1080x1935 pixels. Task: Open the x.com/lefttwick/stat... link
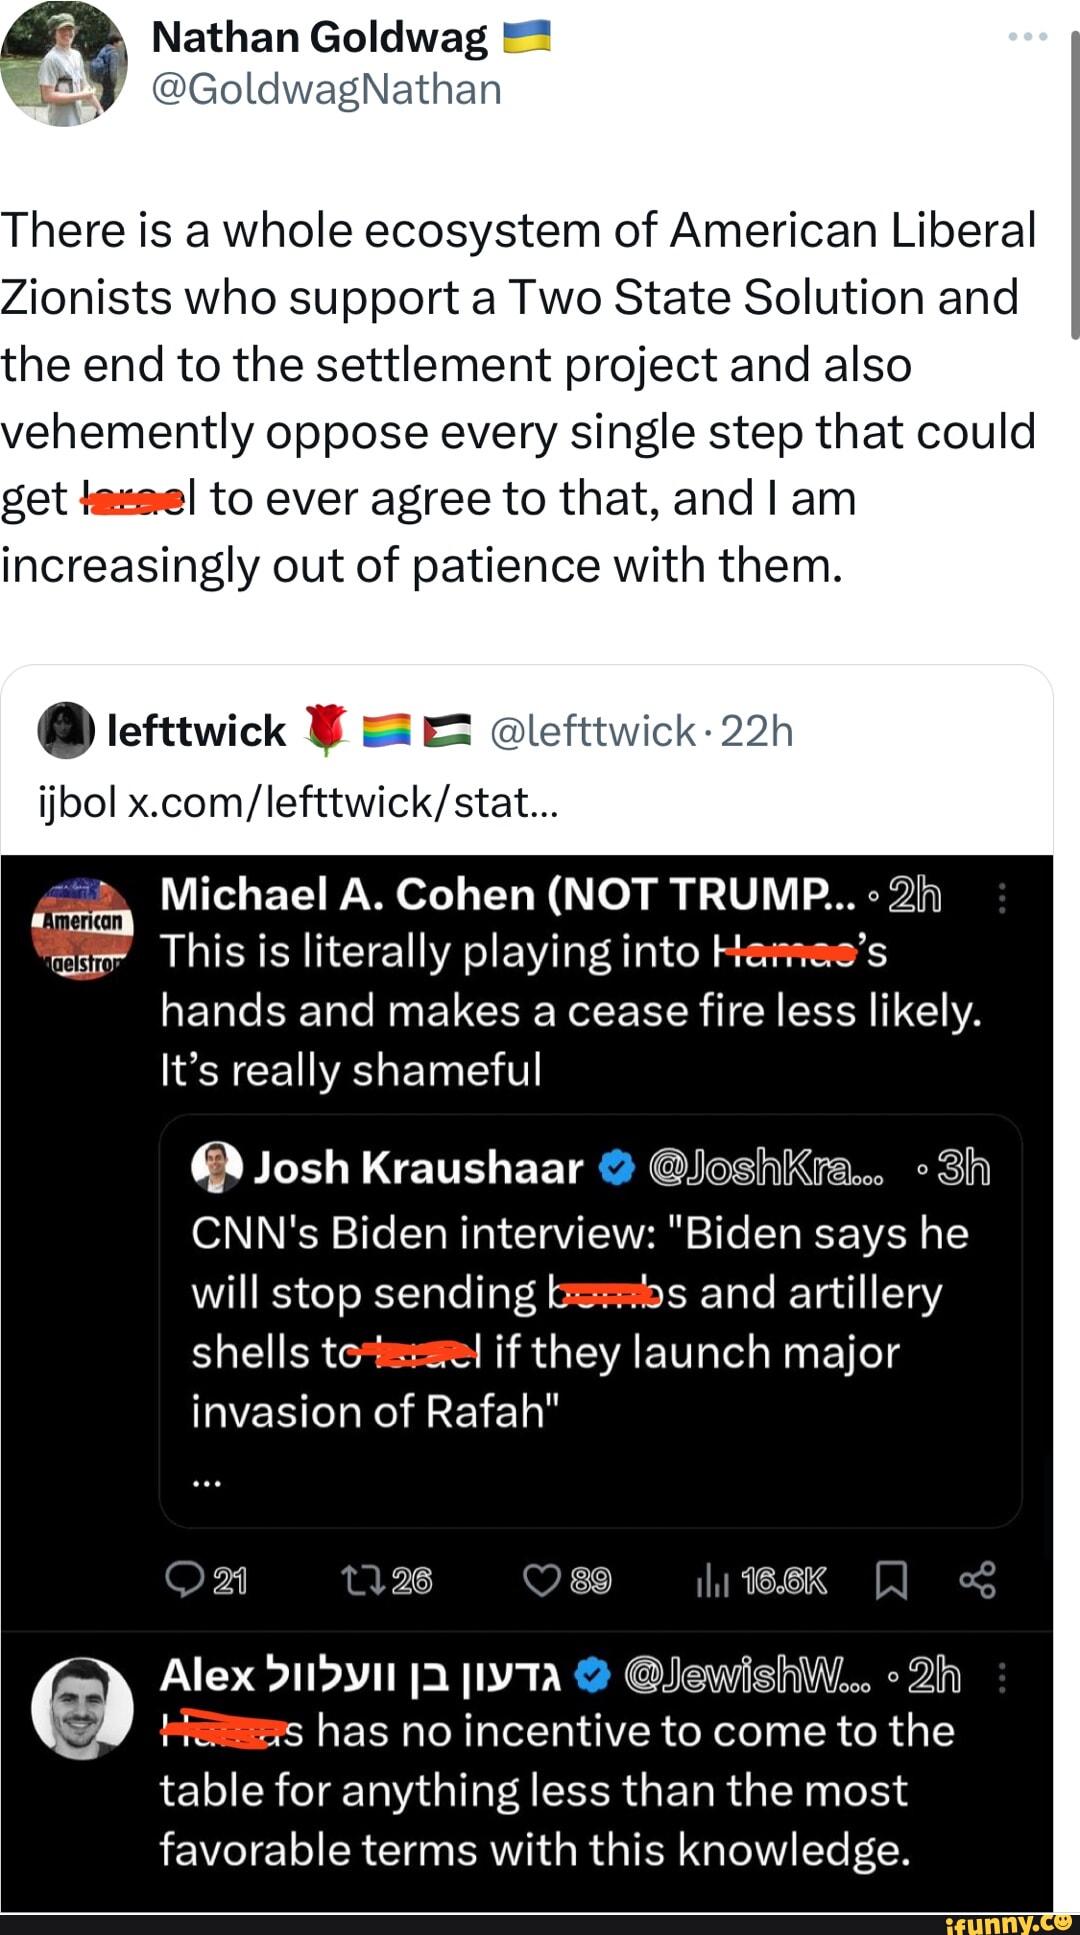pos(342,802)
